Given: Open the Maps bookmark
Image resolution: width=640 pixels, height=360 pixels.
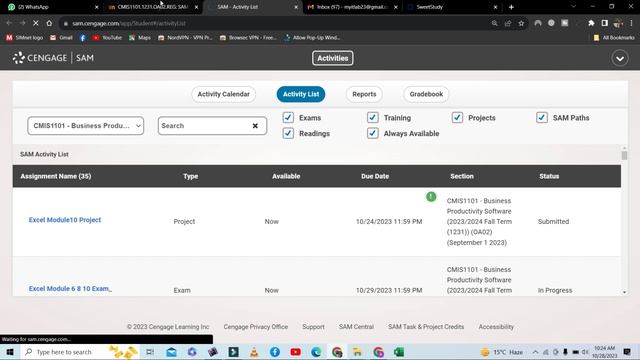Looking at the screenshot, I should [140, 38].
